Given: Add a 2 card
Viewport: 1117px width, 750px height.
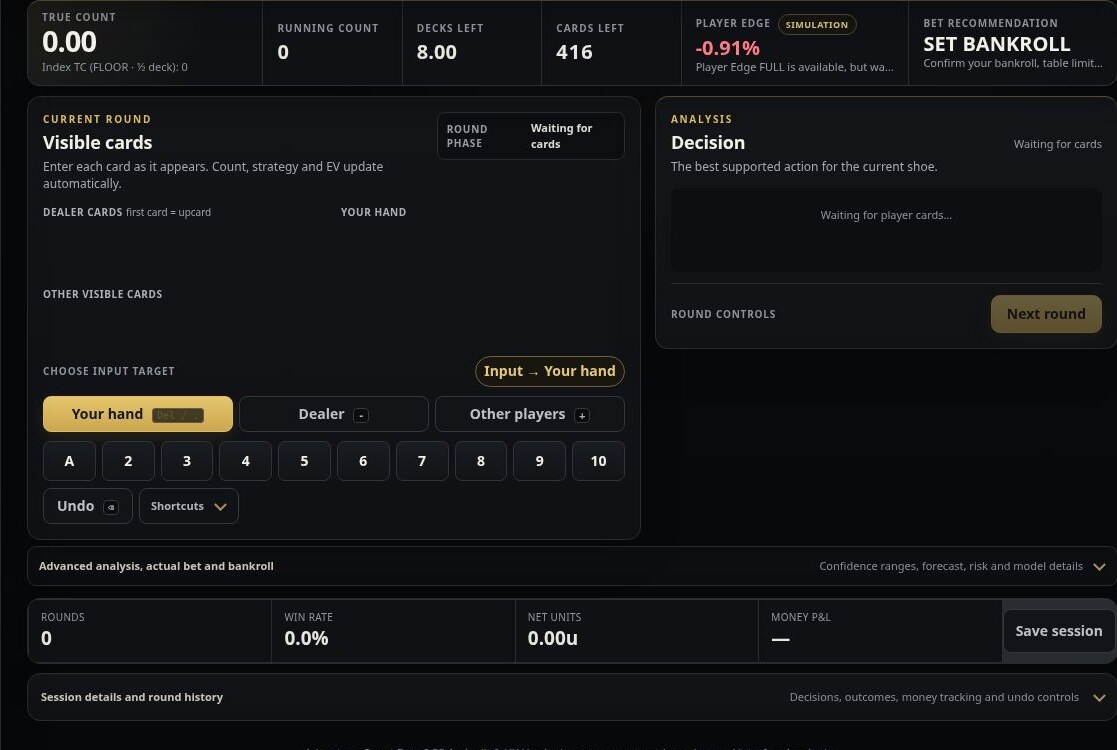Looking at the screenshot, I should click(x=128, y=461).
